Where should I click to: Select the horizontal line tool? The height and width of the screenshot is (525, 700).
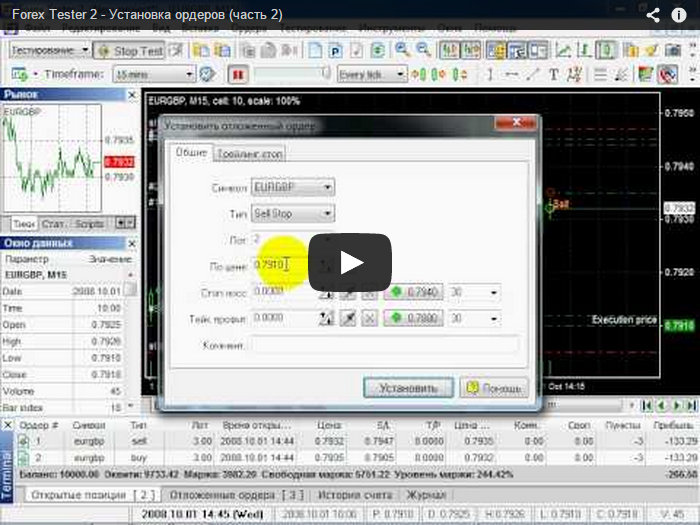(x=512, y=74)
